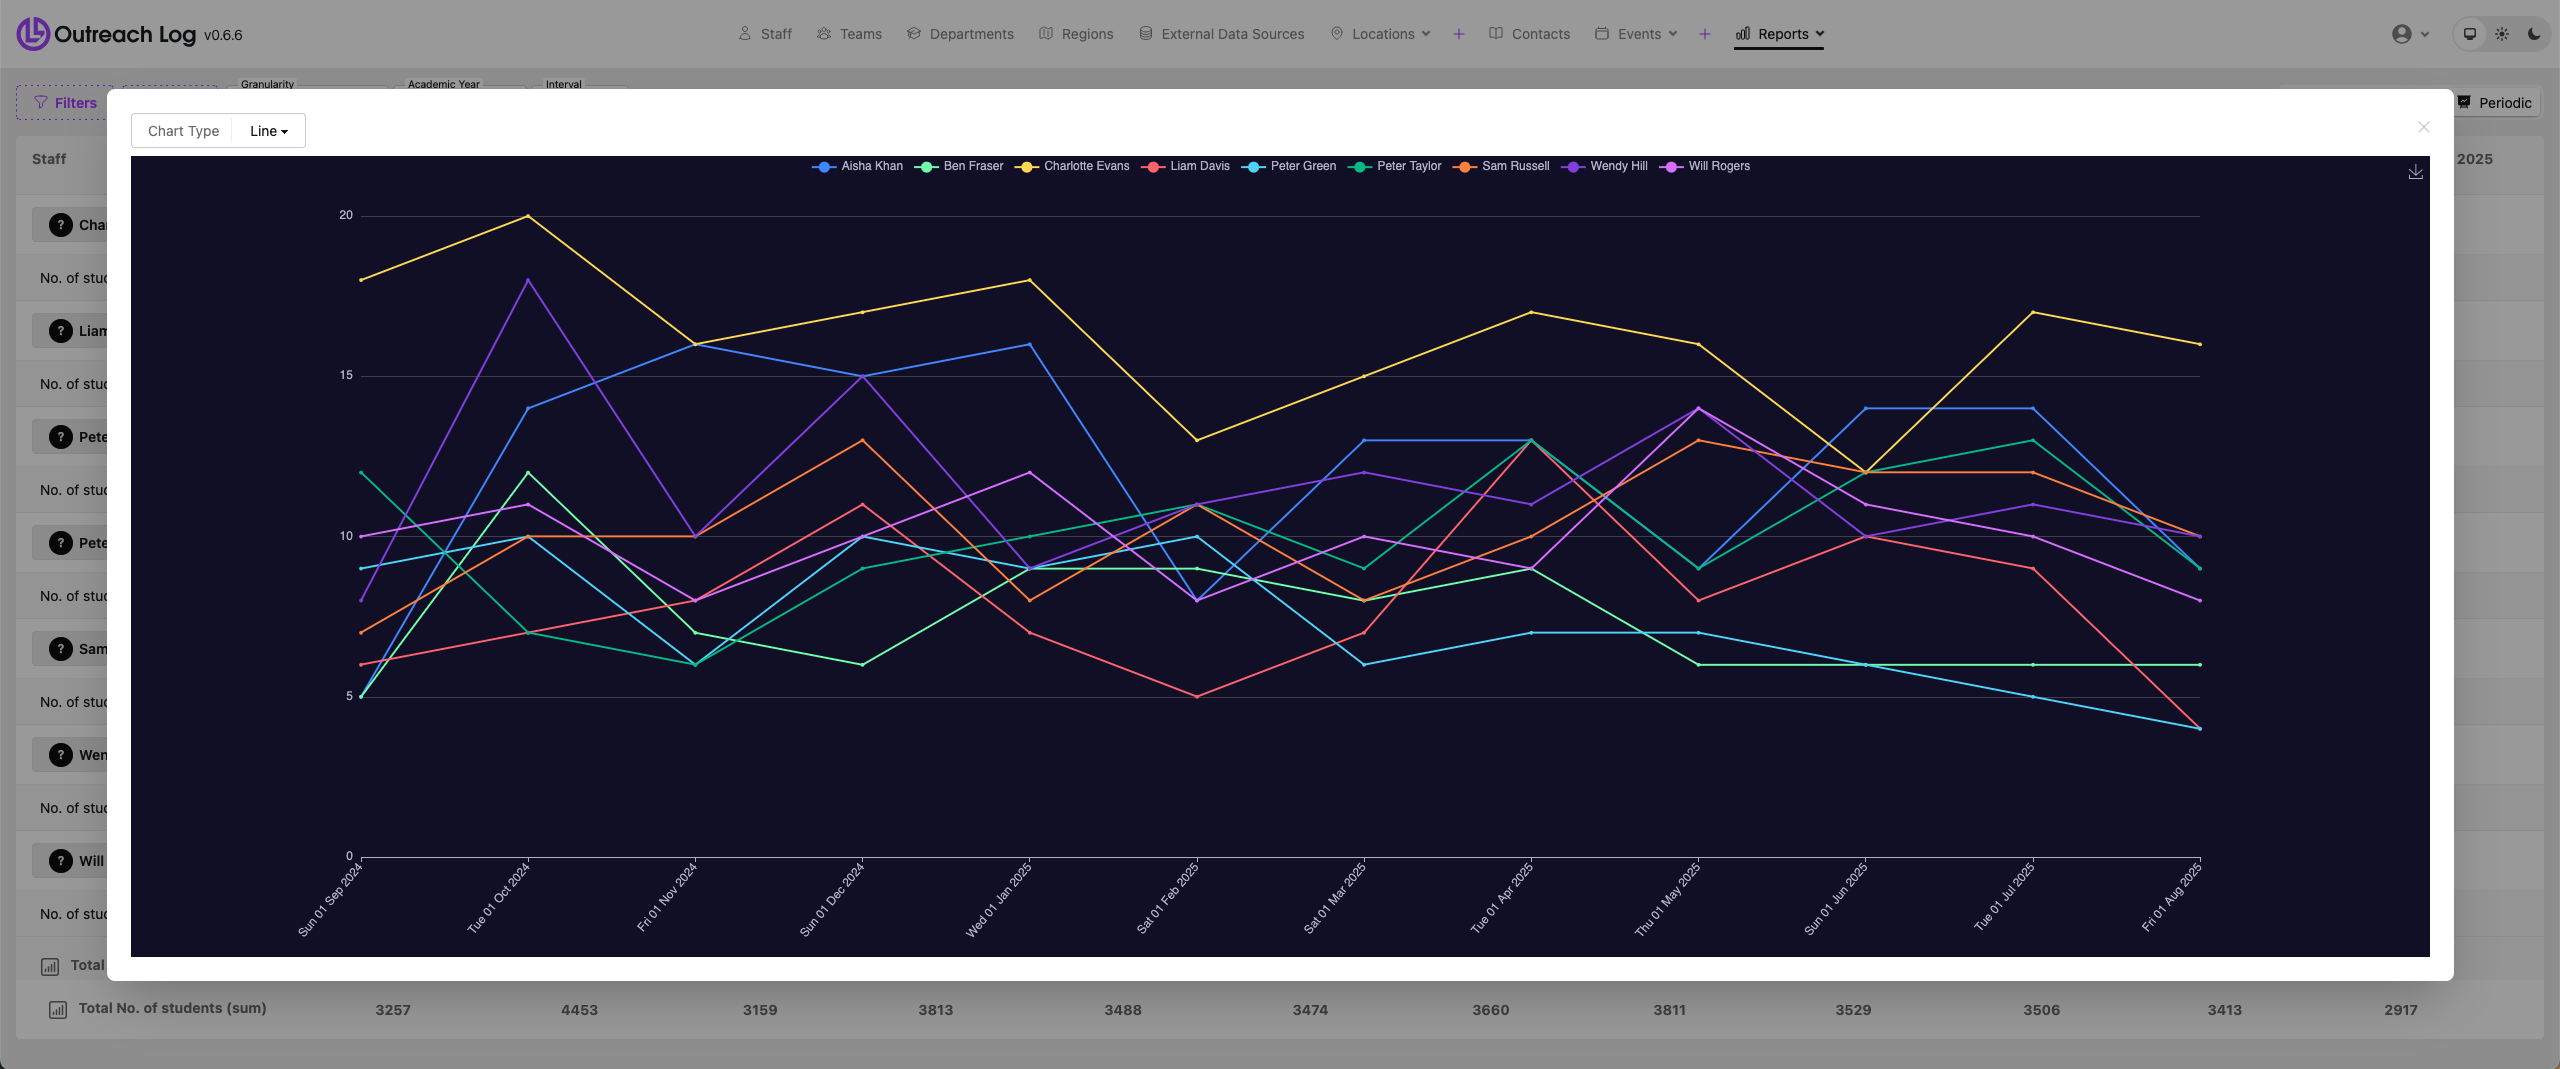Switch to system theme monitor icon
Image resolution: width=2560 pixels, height=1069 pixels.
click(2470, 34)
